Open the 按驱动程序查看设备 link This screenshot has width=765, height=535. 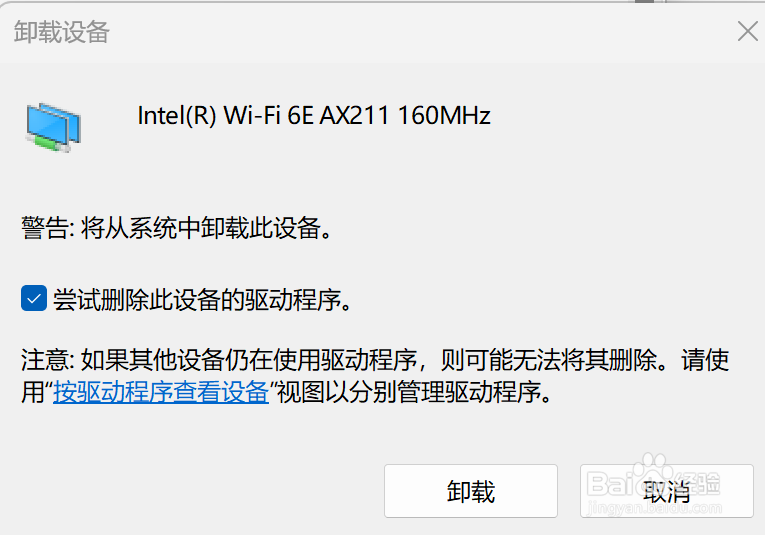tap(161, 391)
